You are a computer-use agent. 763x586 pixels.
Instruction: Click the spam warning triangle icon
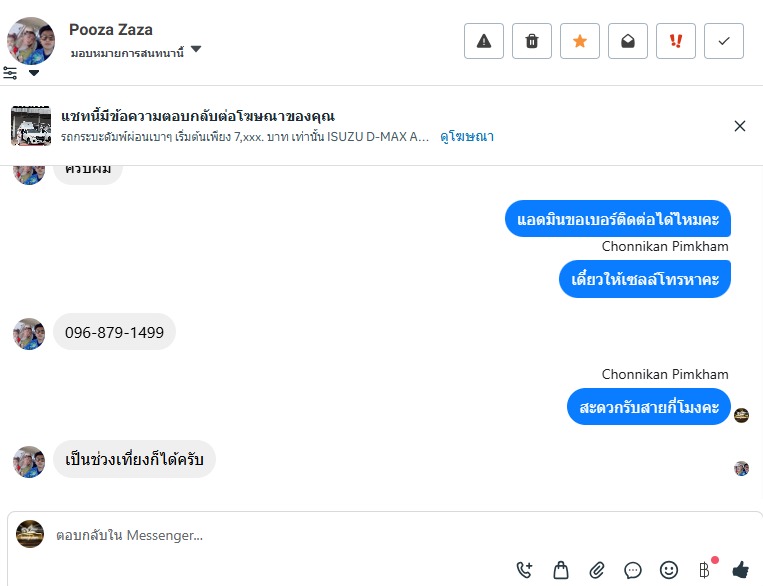tap(484, 41)
